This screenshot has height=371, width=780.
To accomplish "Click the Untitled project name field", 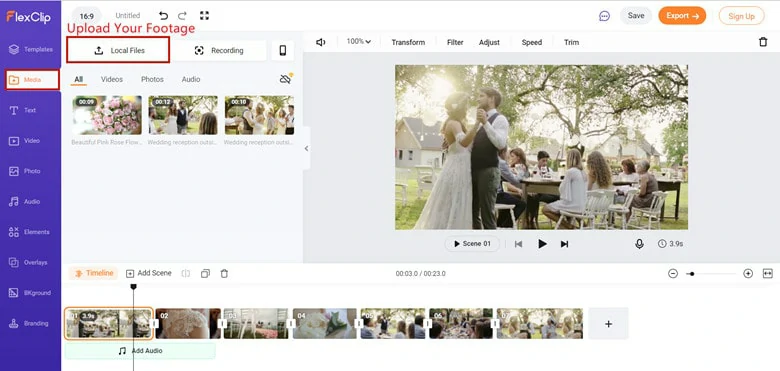I will click(128, 16).
